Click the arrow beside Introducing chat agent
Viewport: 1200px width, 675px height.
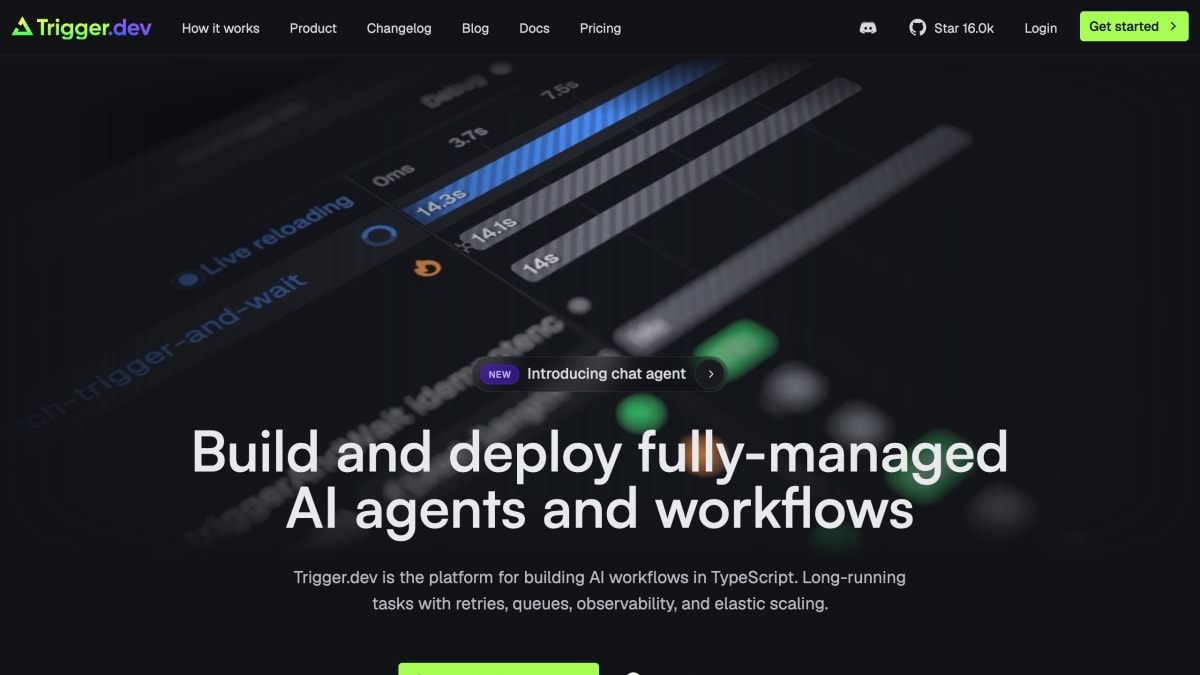coord(710,374)
